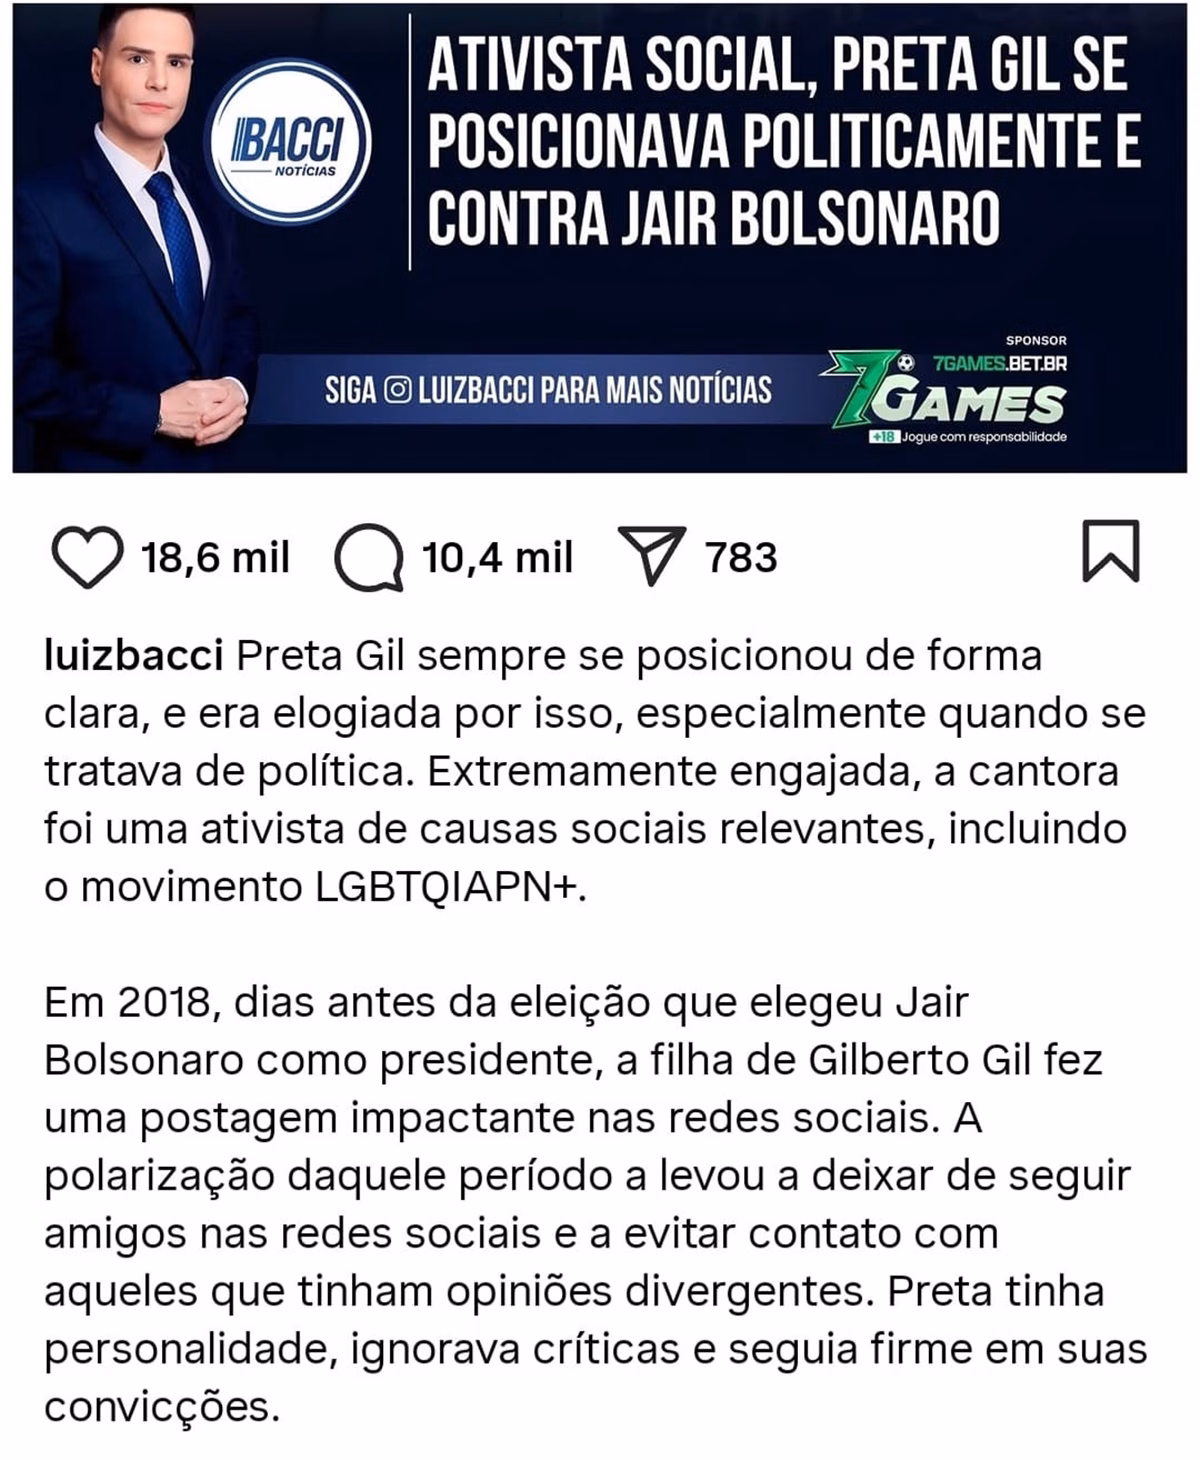Tap the +18 responsible gaming badge

884,437
